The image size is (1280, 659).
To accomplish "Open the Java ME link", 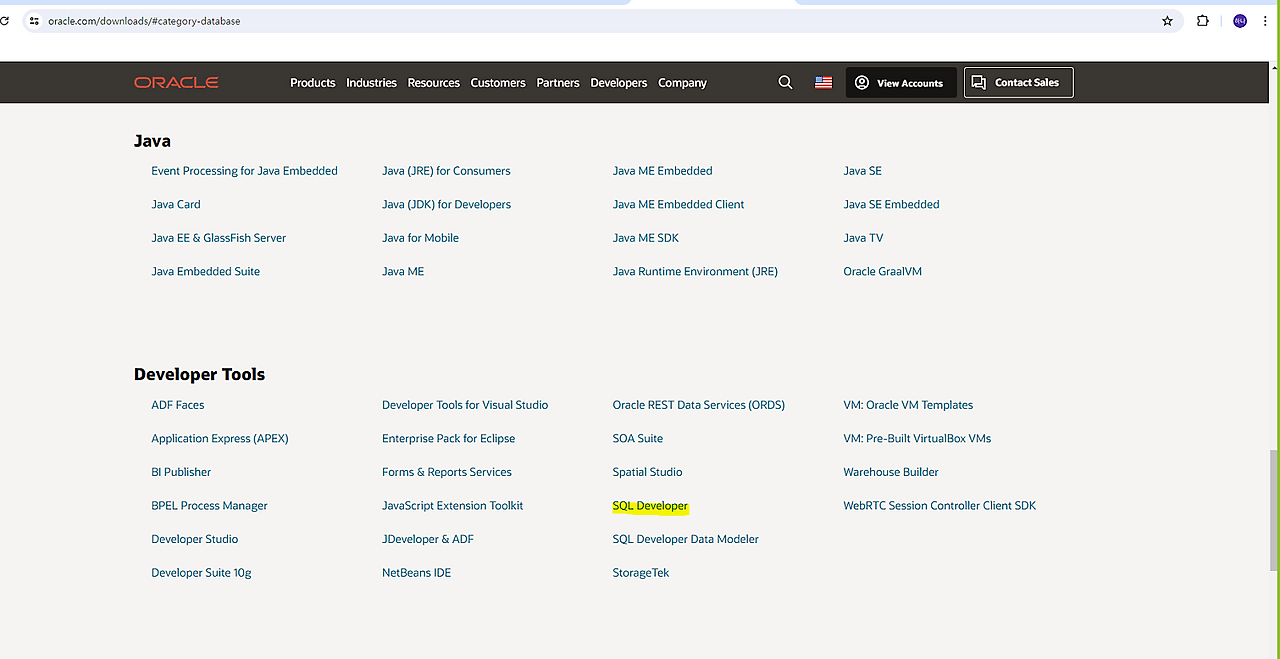I will (x=403, y=271).
